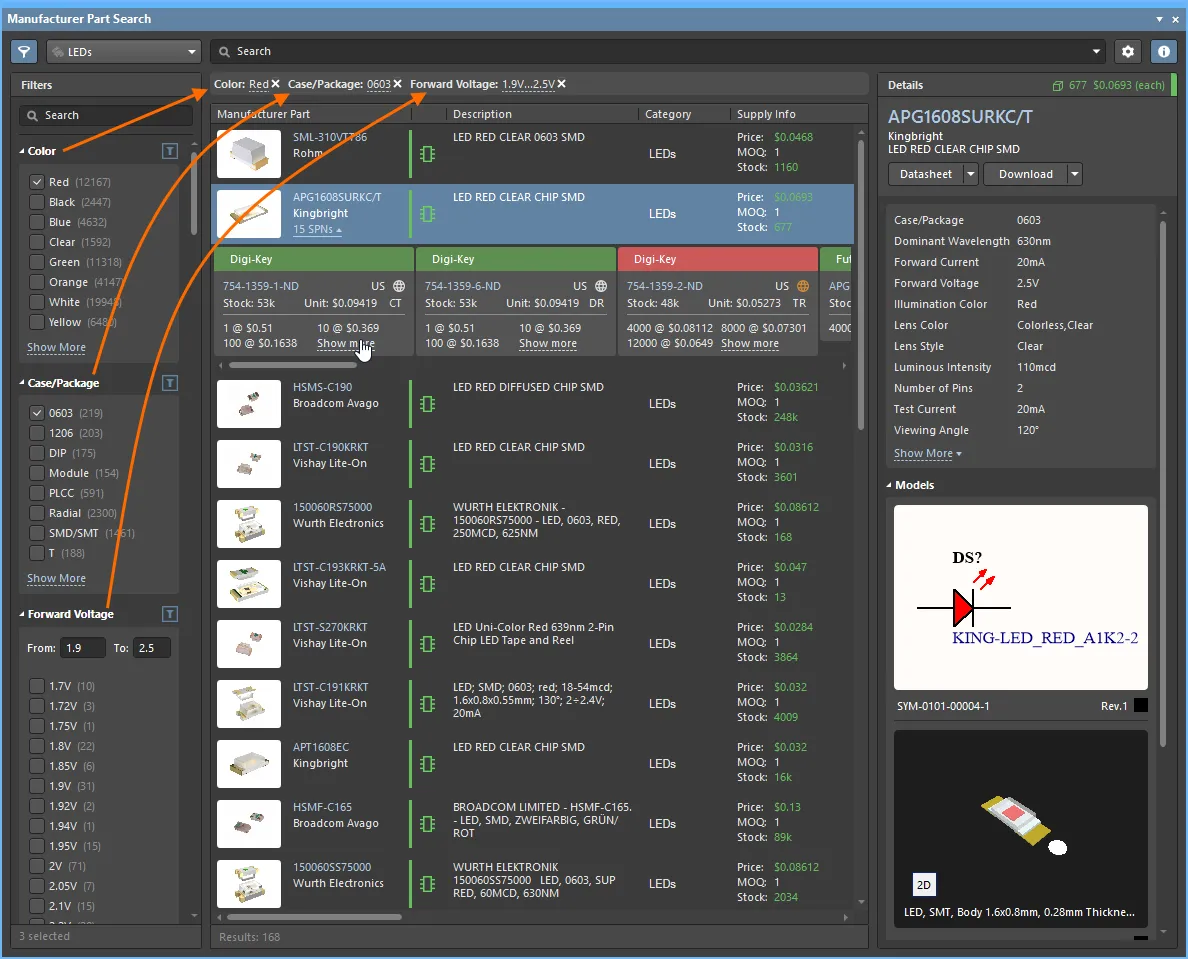Collapse the Color filter section
1188x959 pixels.
(x=22, y=151)
